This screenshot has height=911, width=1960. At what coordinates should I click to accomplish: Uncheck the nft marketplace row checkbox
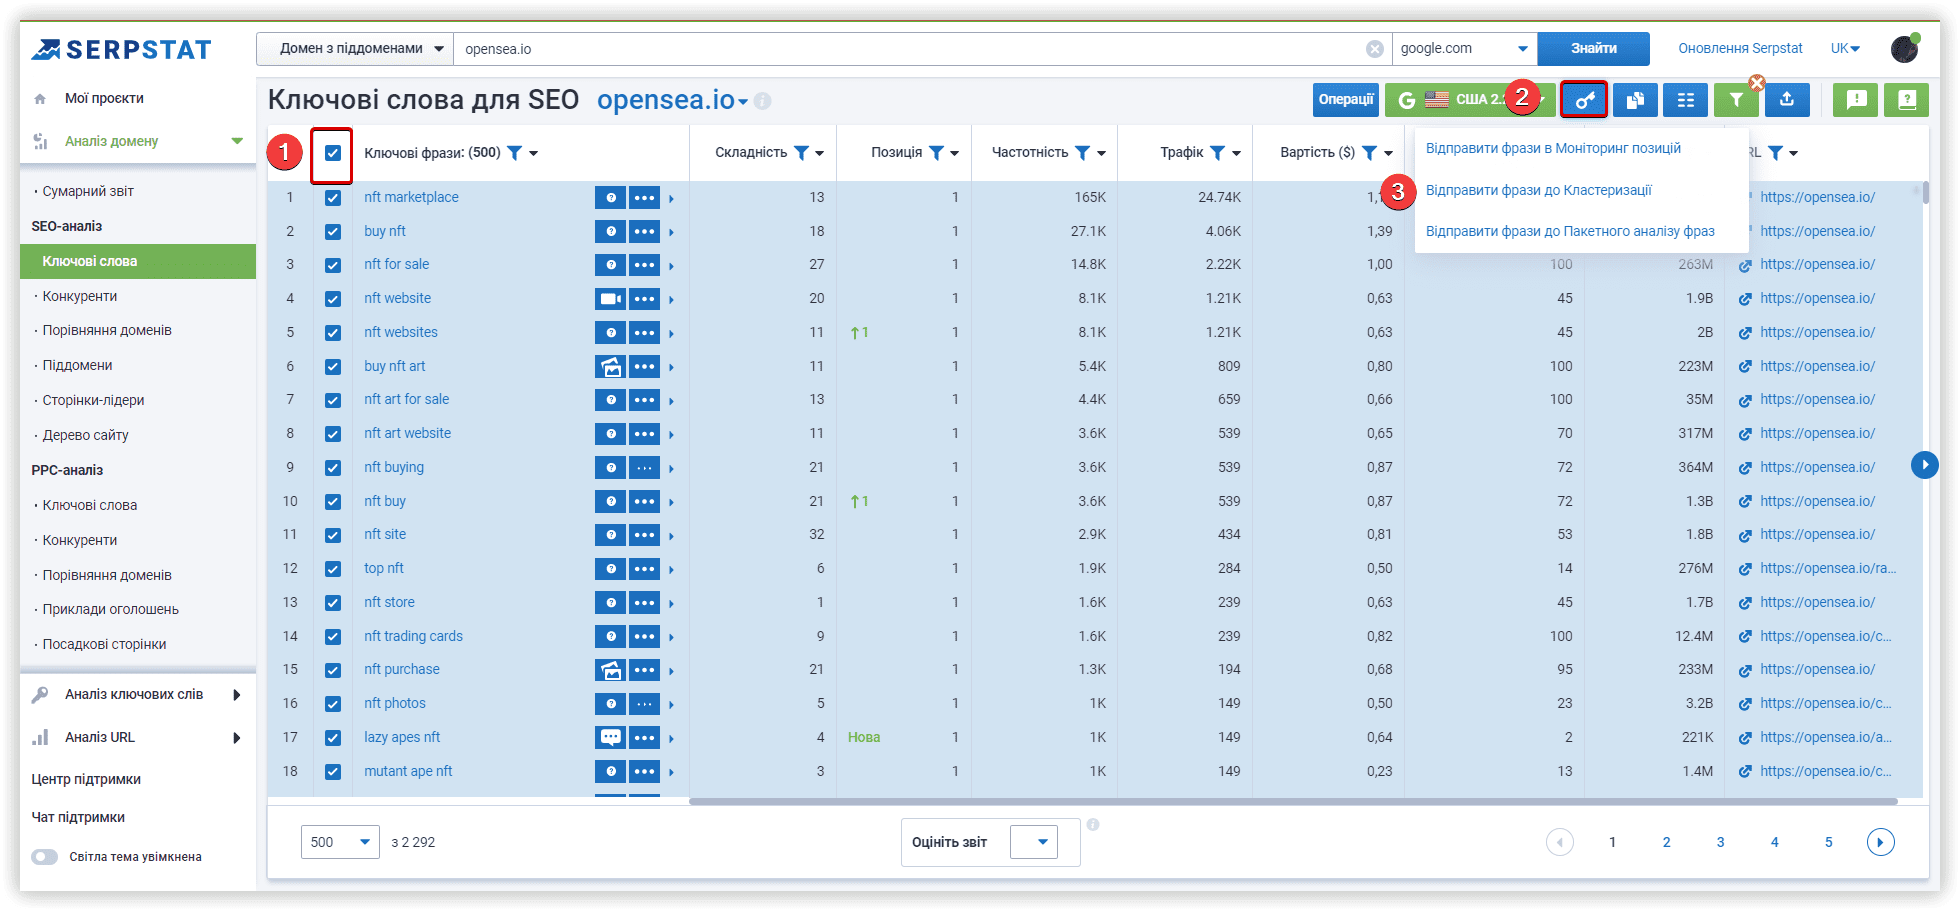(333, 198)
